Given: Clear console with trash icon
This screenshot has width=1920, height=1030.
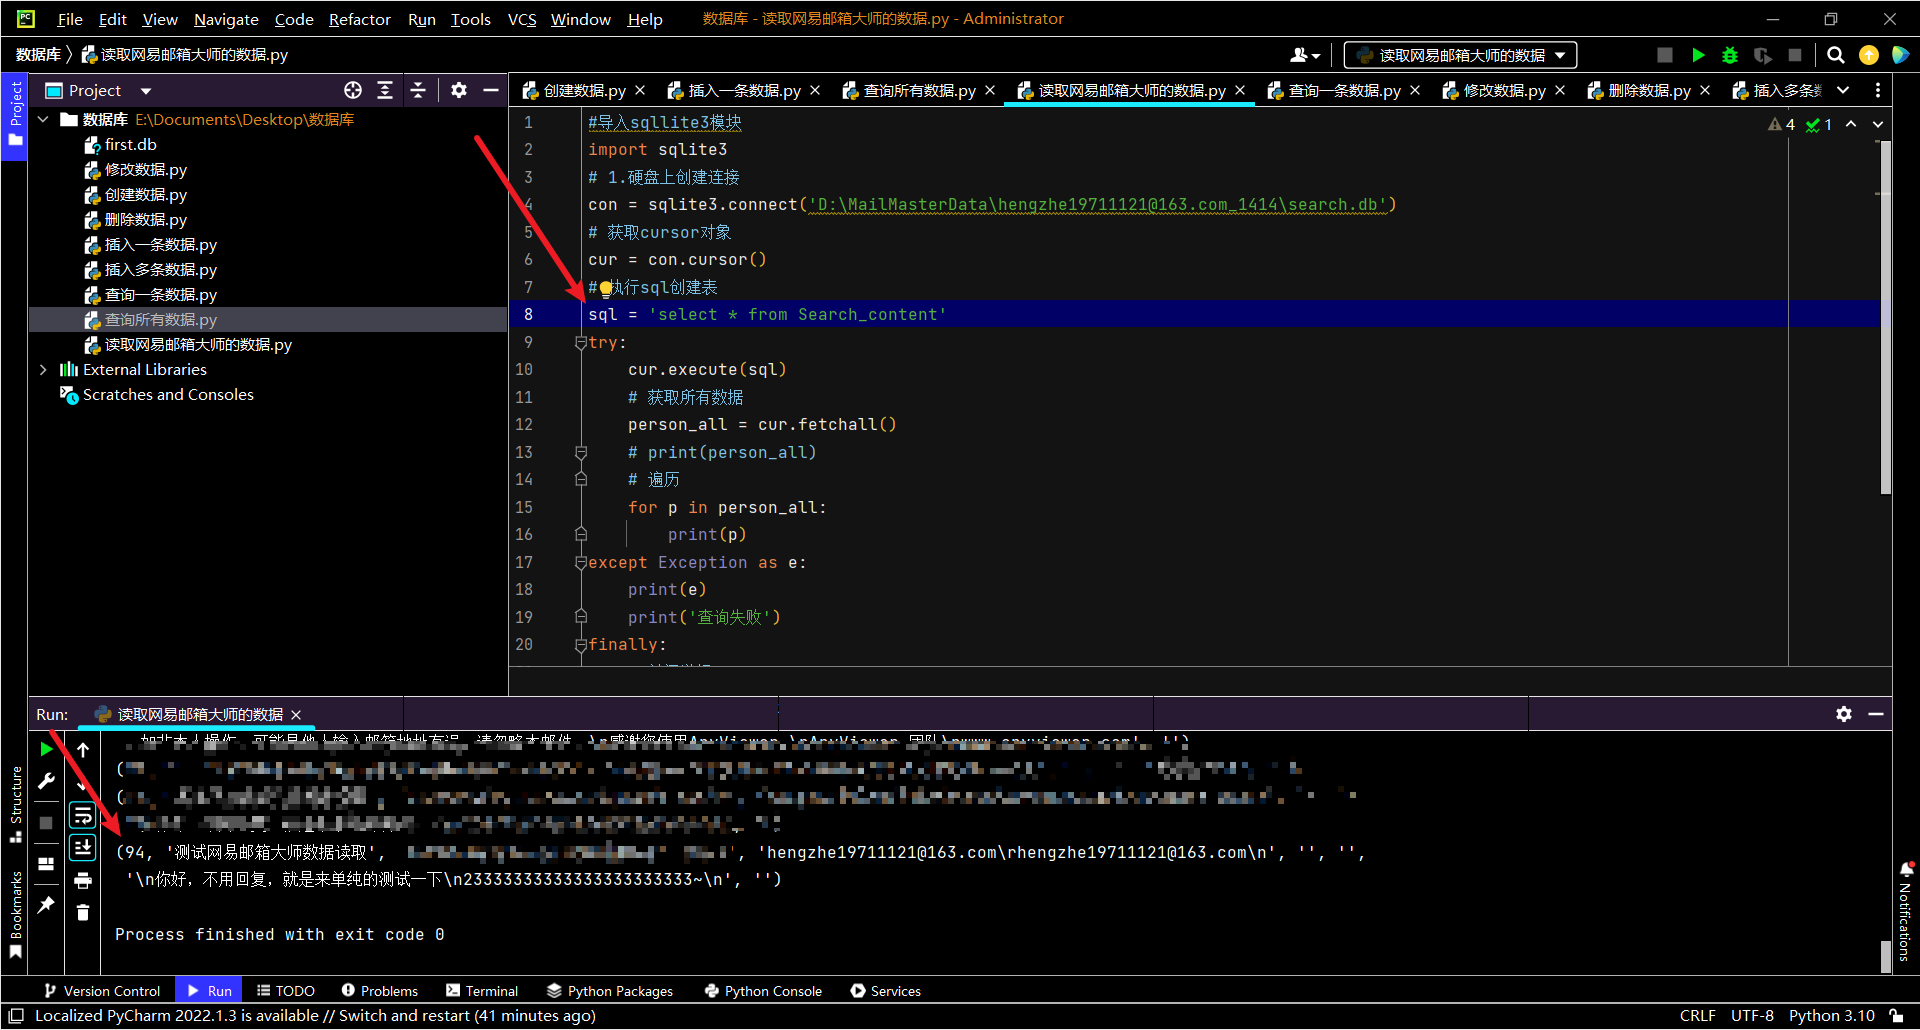Looking at the screenshot, I should [83, 912].
